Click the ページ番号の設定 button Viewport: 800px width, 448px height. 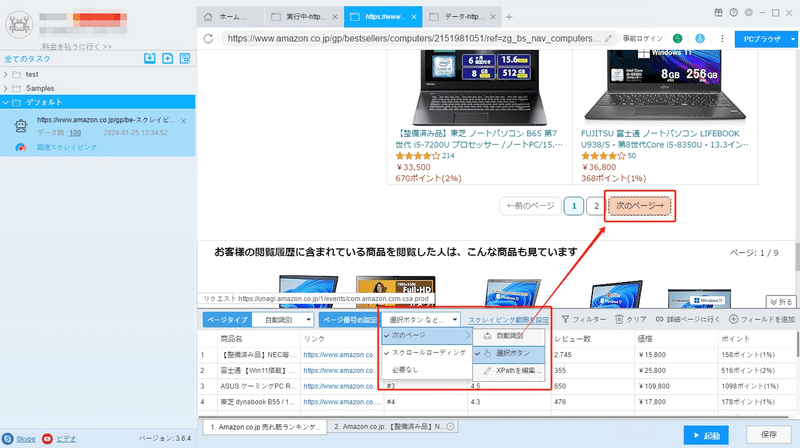(x=350, y=320)
